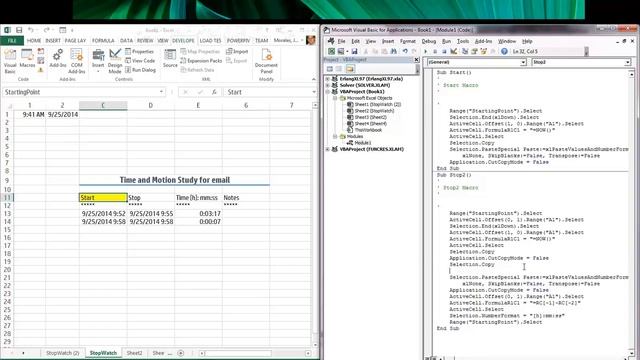Switch to the Sheet2 sheet tab
Image resolution: width=640 pixels, height=360 pixels.
point(134,353)
